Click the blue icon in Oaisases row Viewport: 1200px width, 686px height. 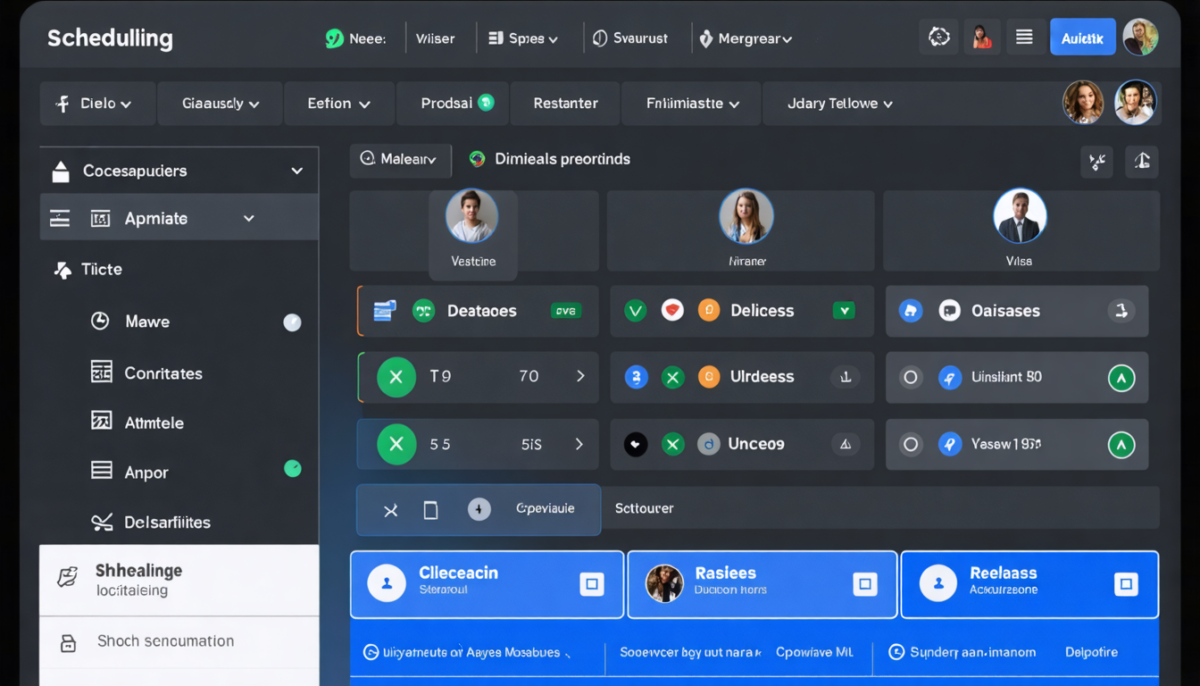910,311
